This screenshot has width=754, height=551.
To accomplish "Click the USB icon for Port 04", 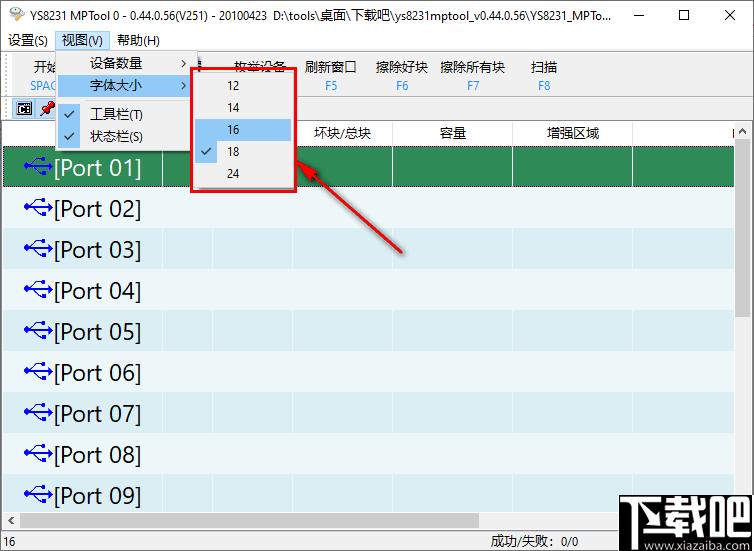I will pos(38,289).
